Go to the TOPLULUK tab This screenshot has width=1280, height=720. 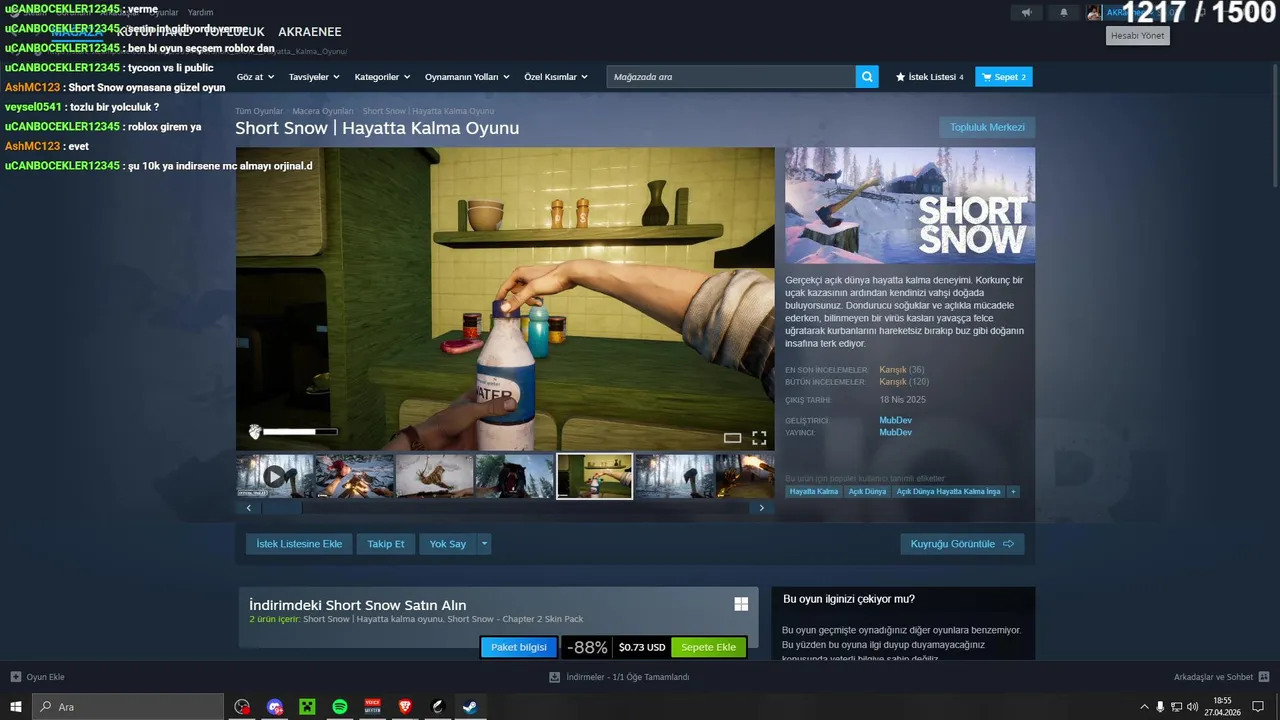point(235,32)
